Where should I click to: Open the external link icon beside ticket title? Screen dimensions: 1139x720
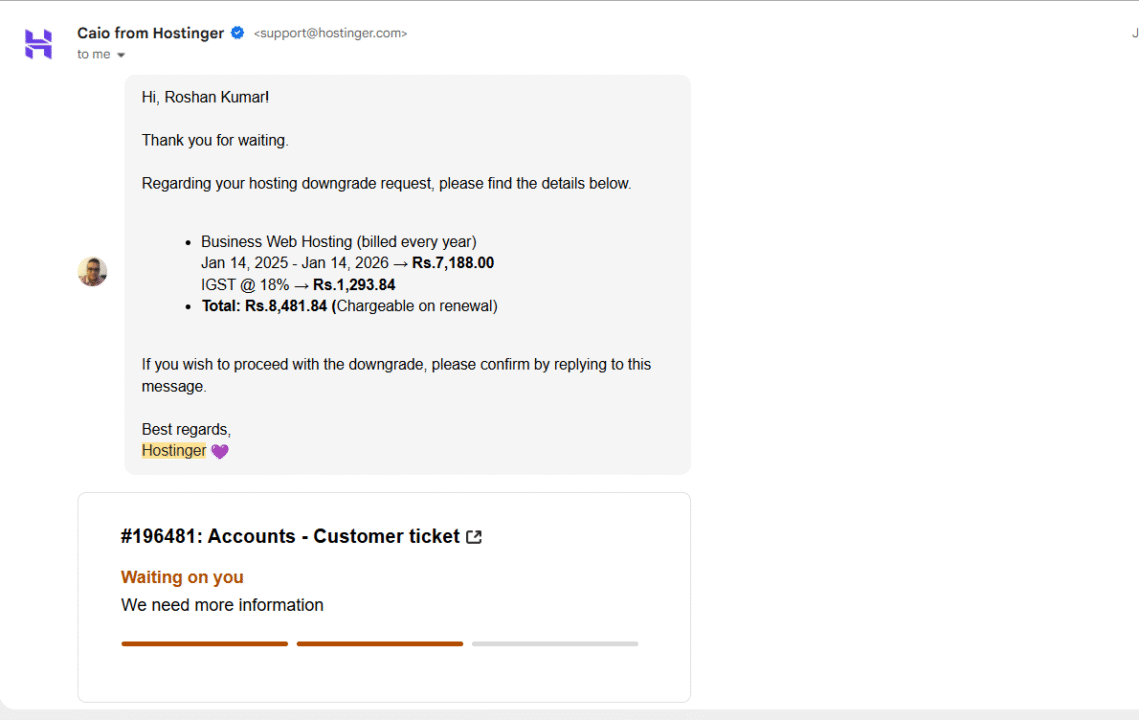click(x=474, y=537)
